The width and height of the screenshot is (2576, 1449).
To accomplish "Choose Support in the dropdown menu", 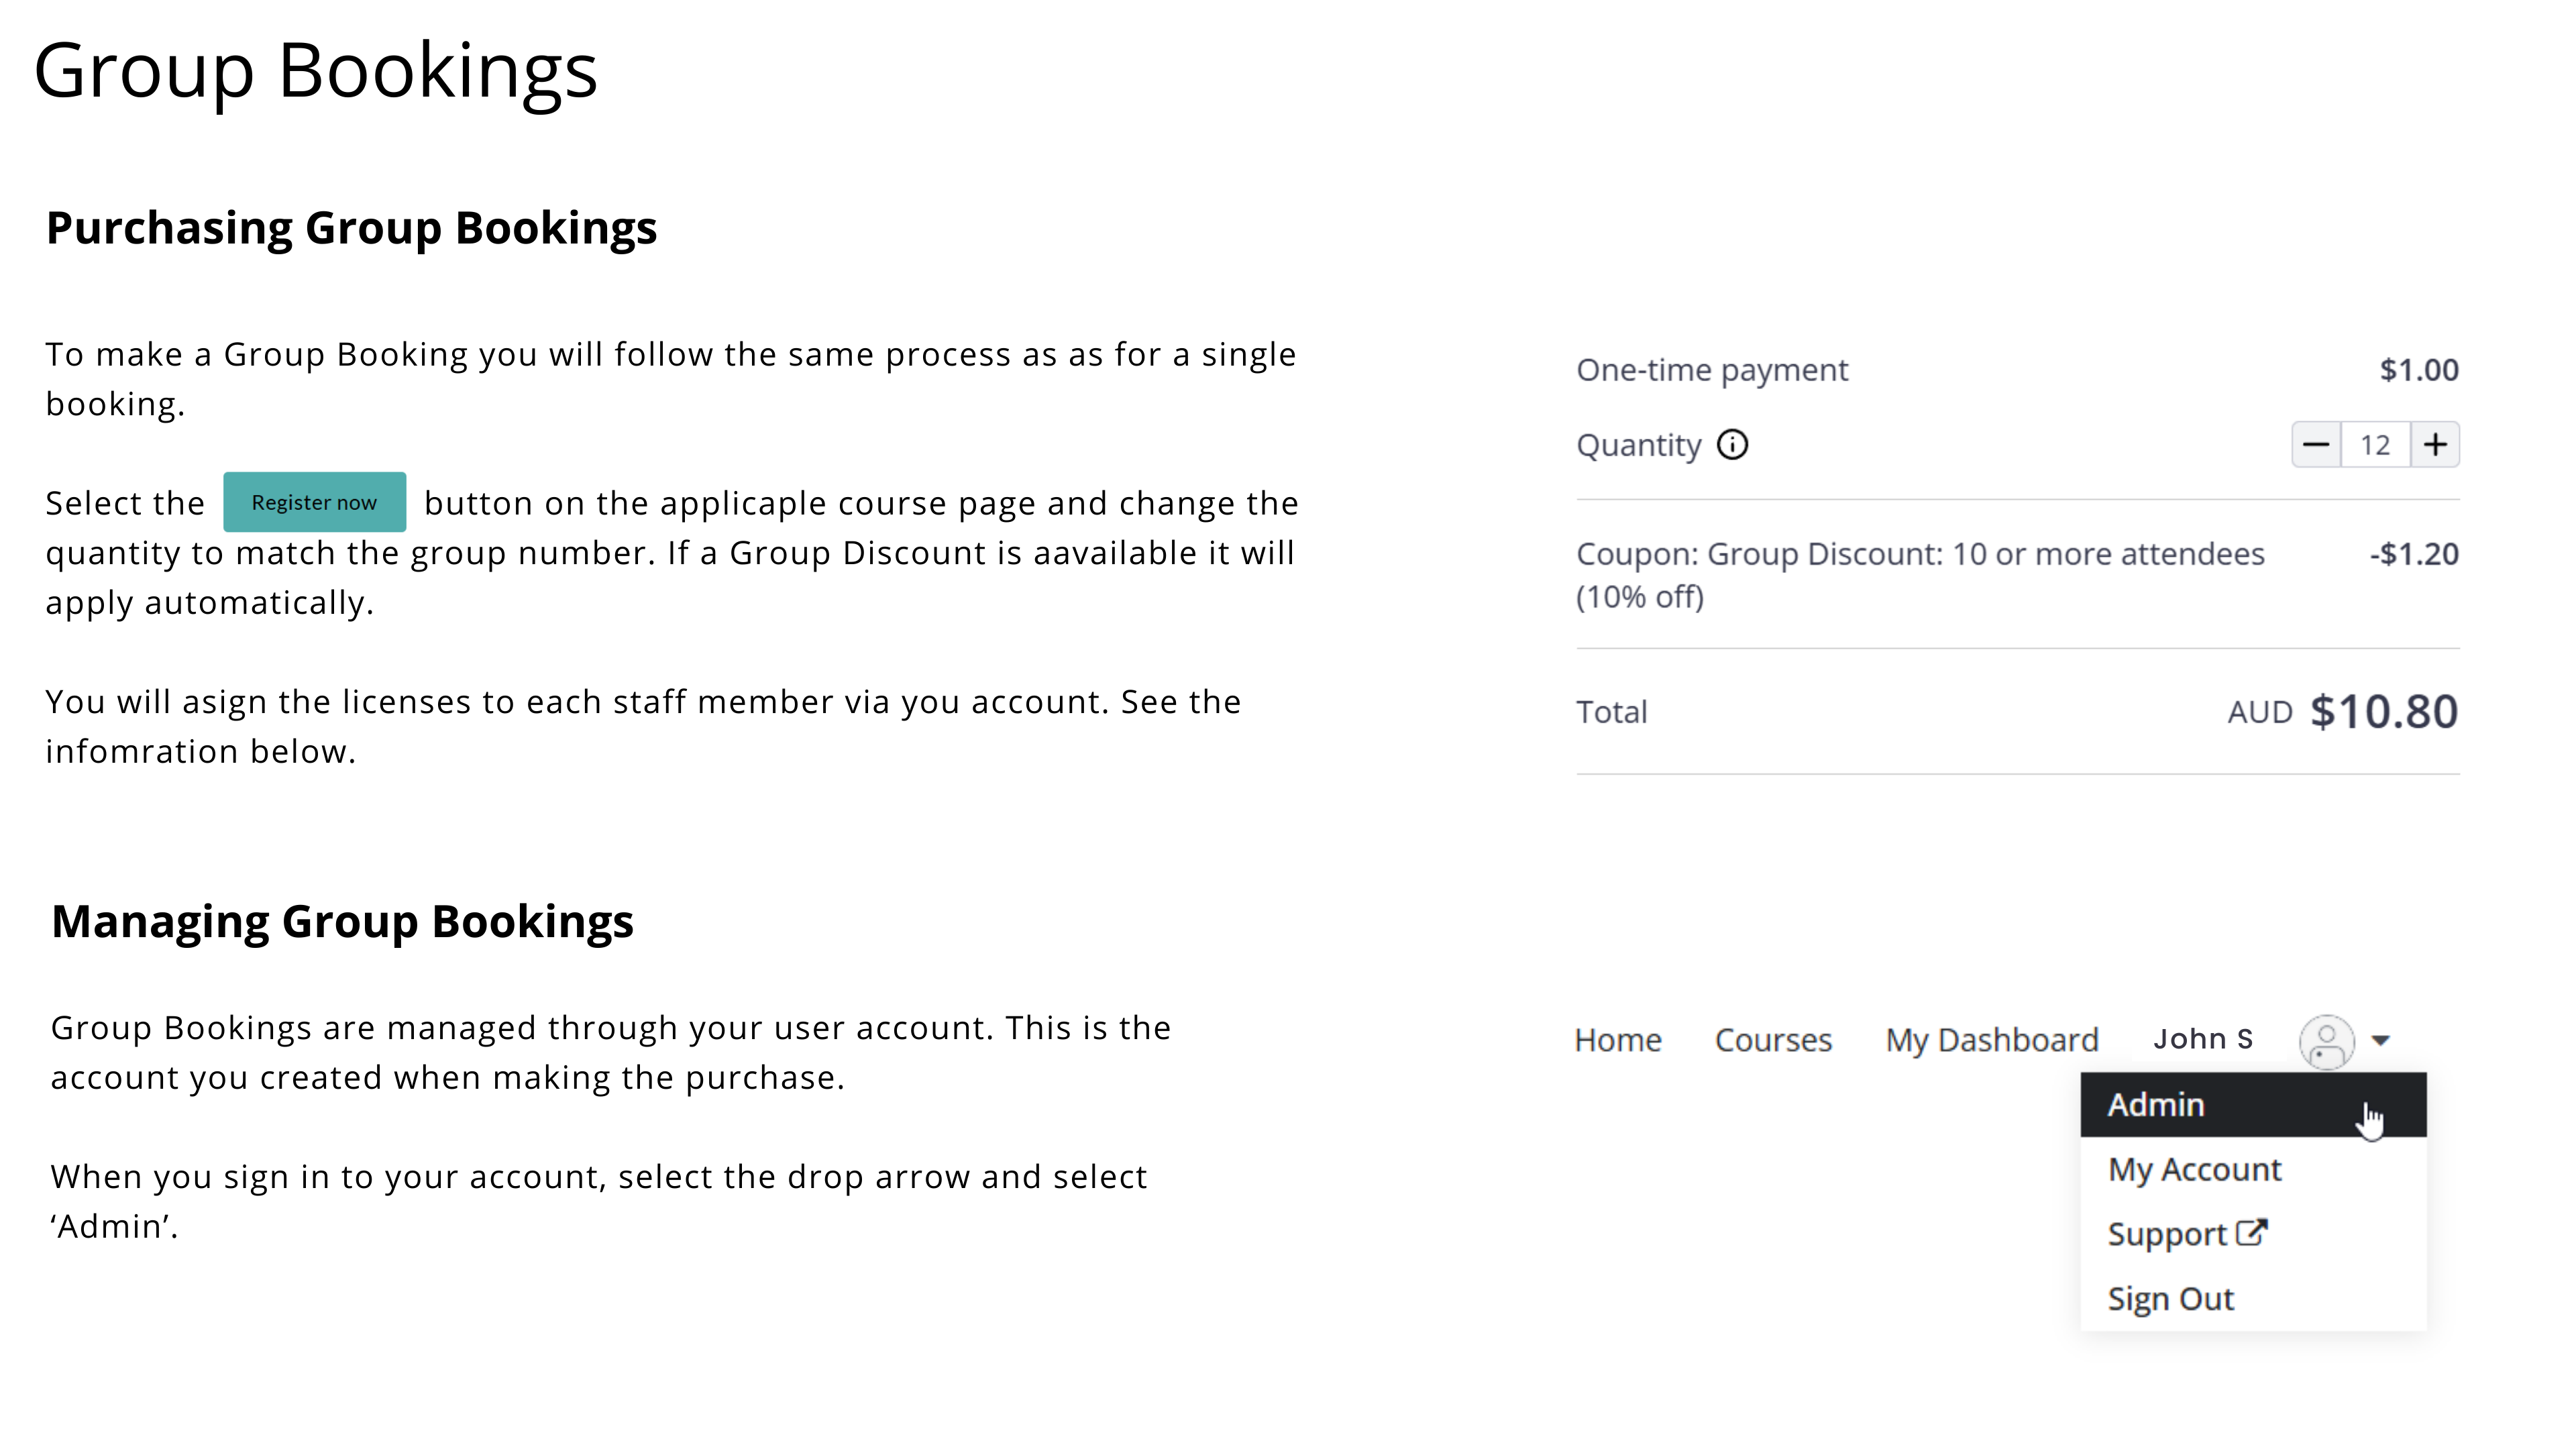I will click(x=2166, y=1235).
